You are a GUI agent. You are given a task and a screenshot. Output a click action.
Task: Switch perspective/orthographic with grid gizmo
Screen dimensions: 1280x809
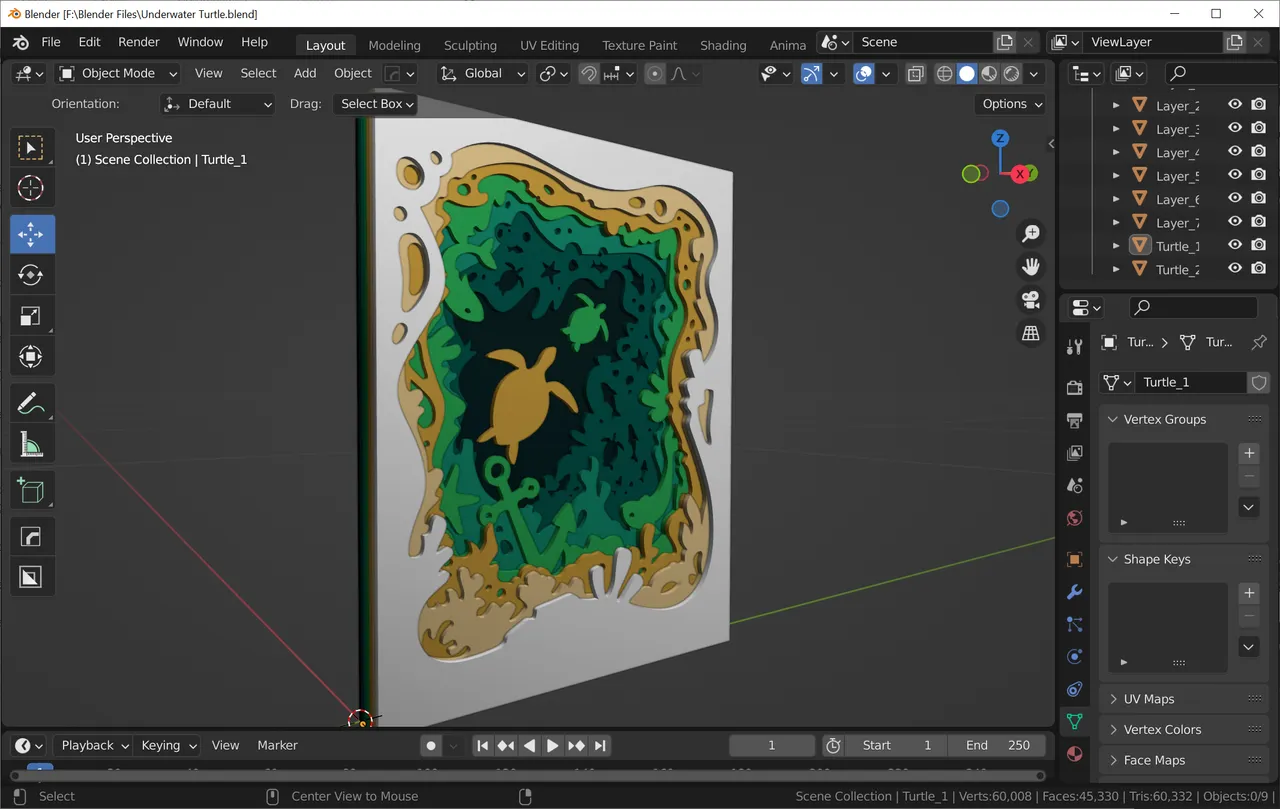[1030, 333]
